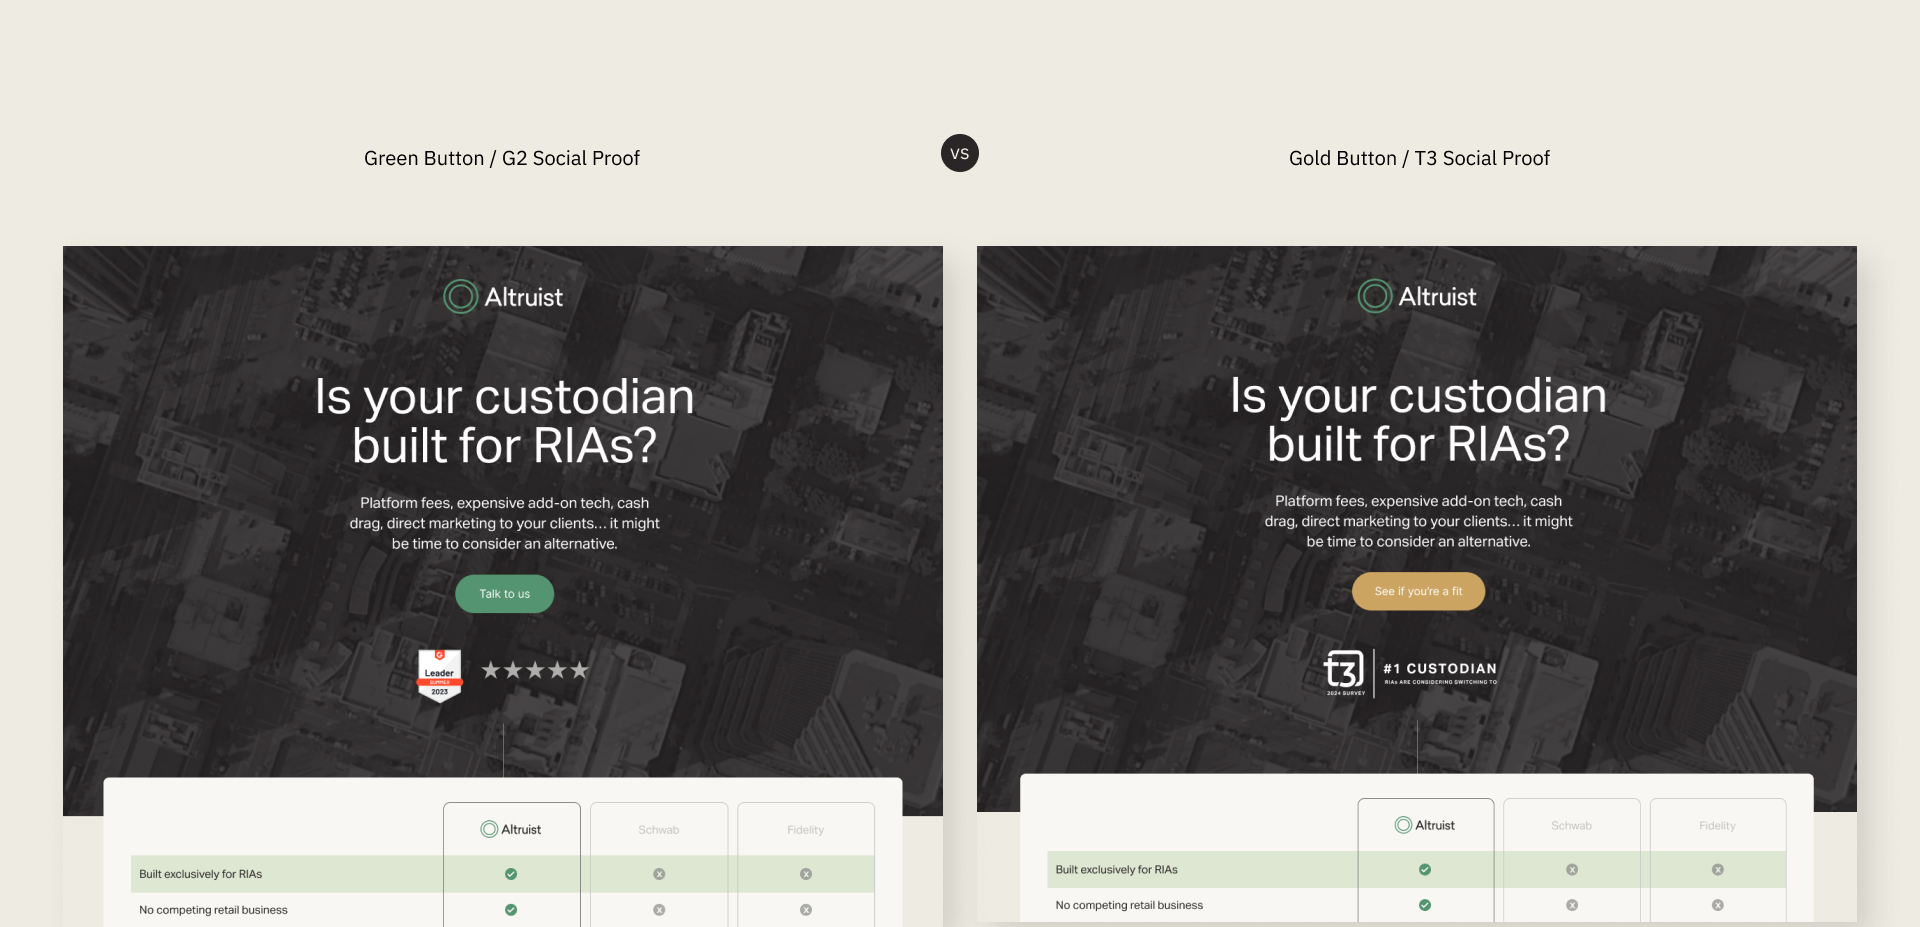Click Fidelity's gray X for "Built exclusively for RIAs", left table
Viewport: 1920px width, 927px height.
tap(806, 874)
